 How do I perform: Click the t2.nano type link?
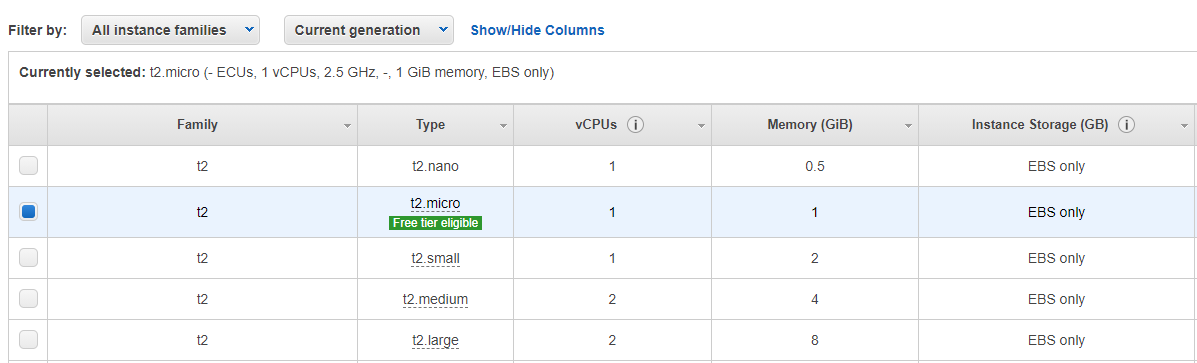435,166
